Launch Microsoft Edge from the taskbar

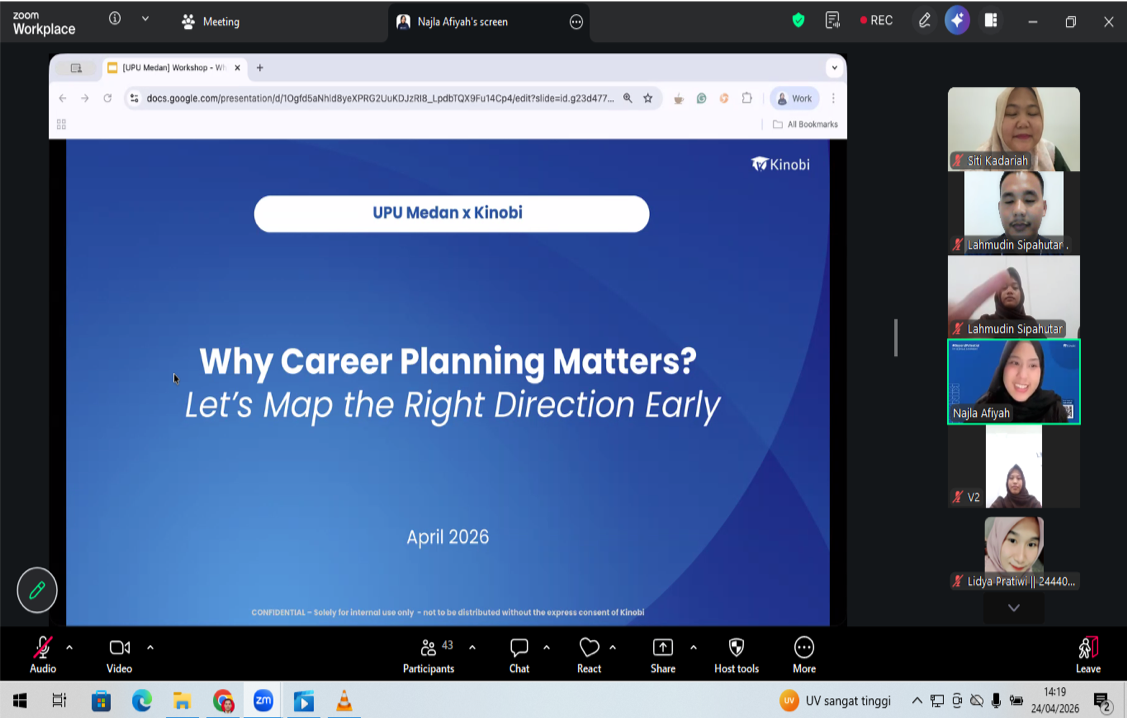[x=142, y=701]
